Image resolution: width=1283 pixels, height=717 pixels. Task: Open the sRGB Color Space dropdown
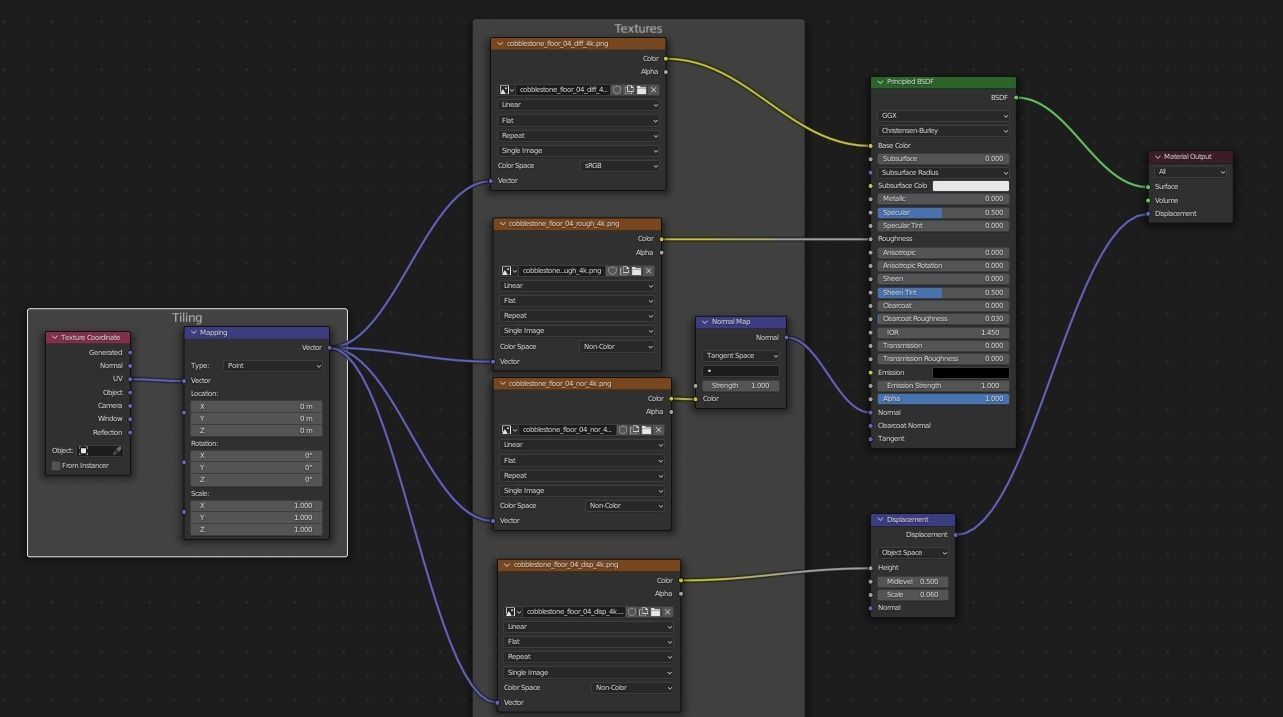tap(620, 166)
